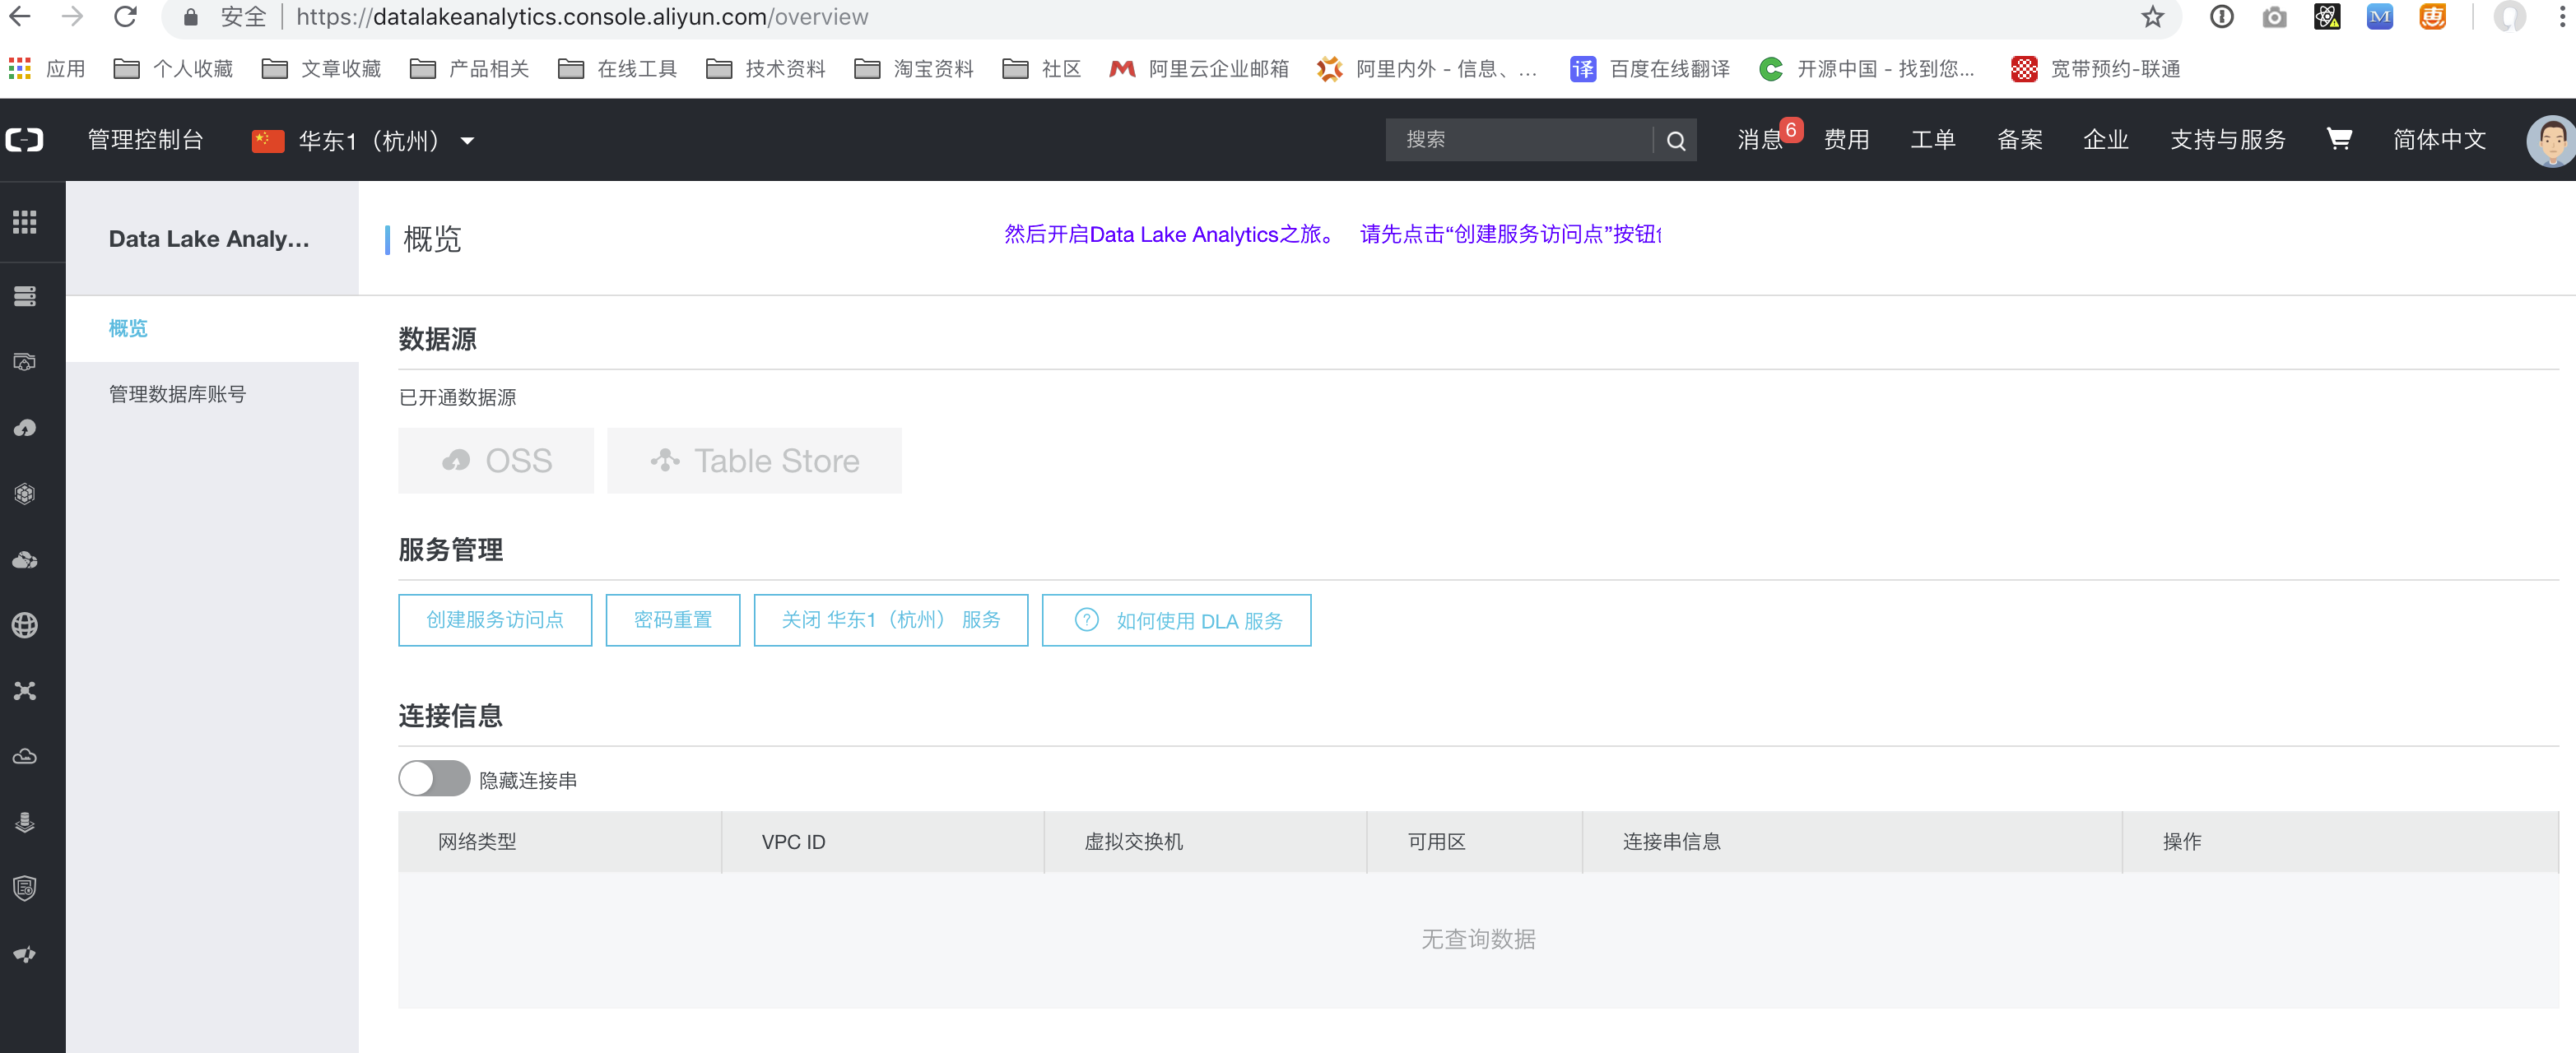
Task: Select 管理数据库账号 in side menu
Action: click(x=177, y=394)
